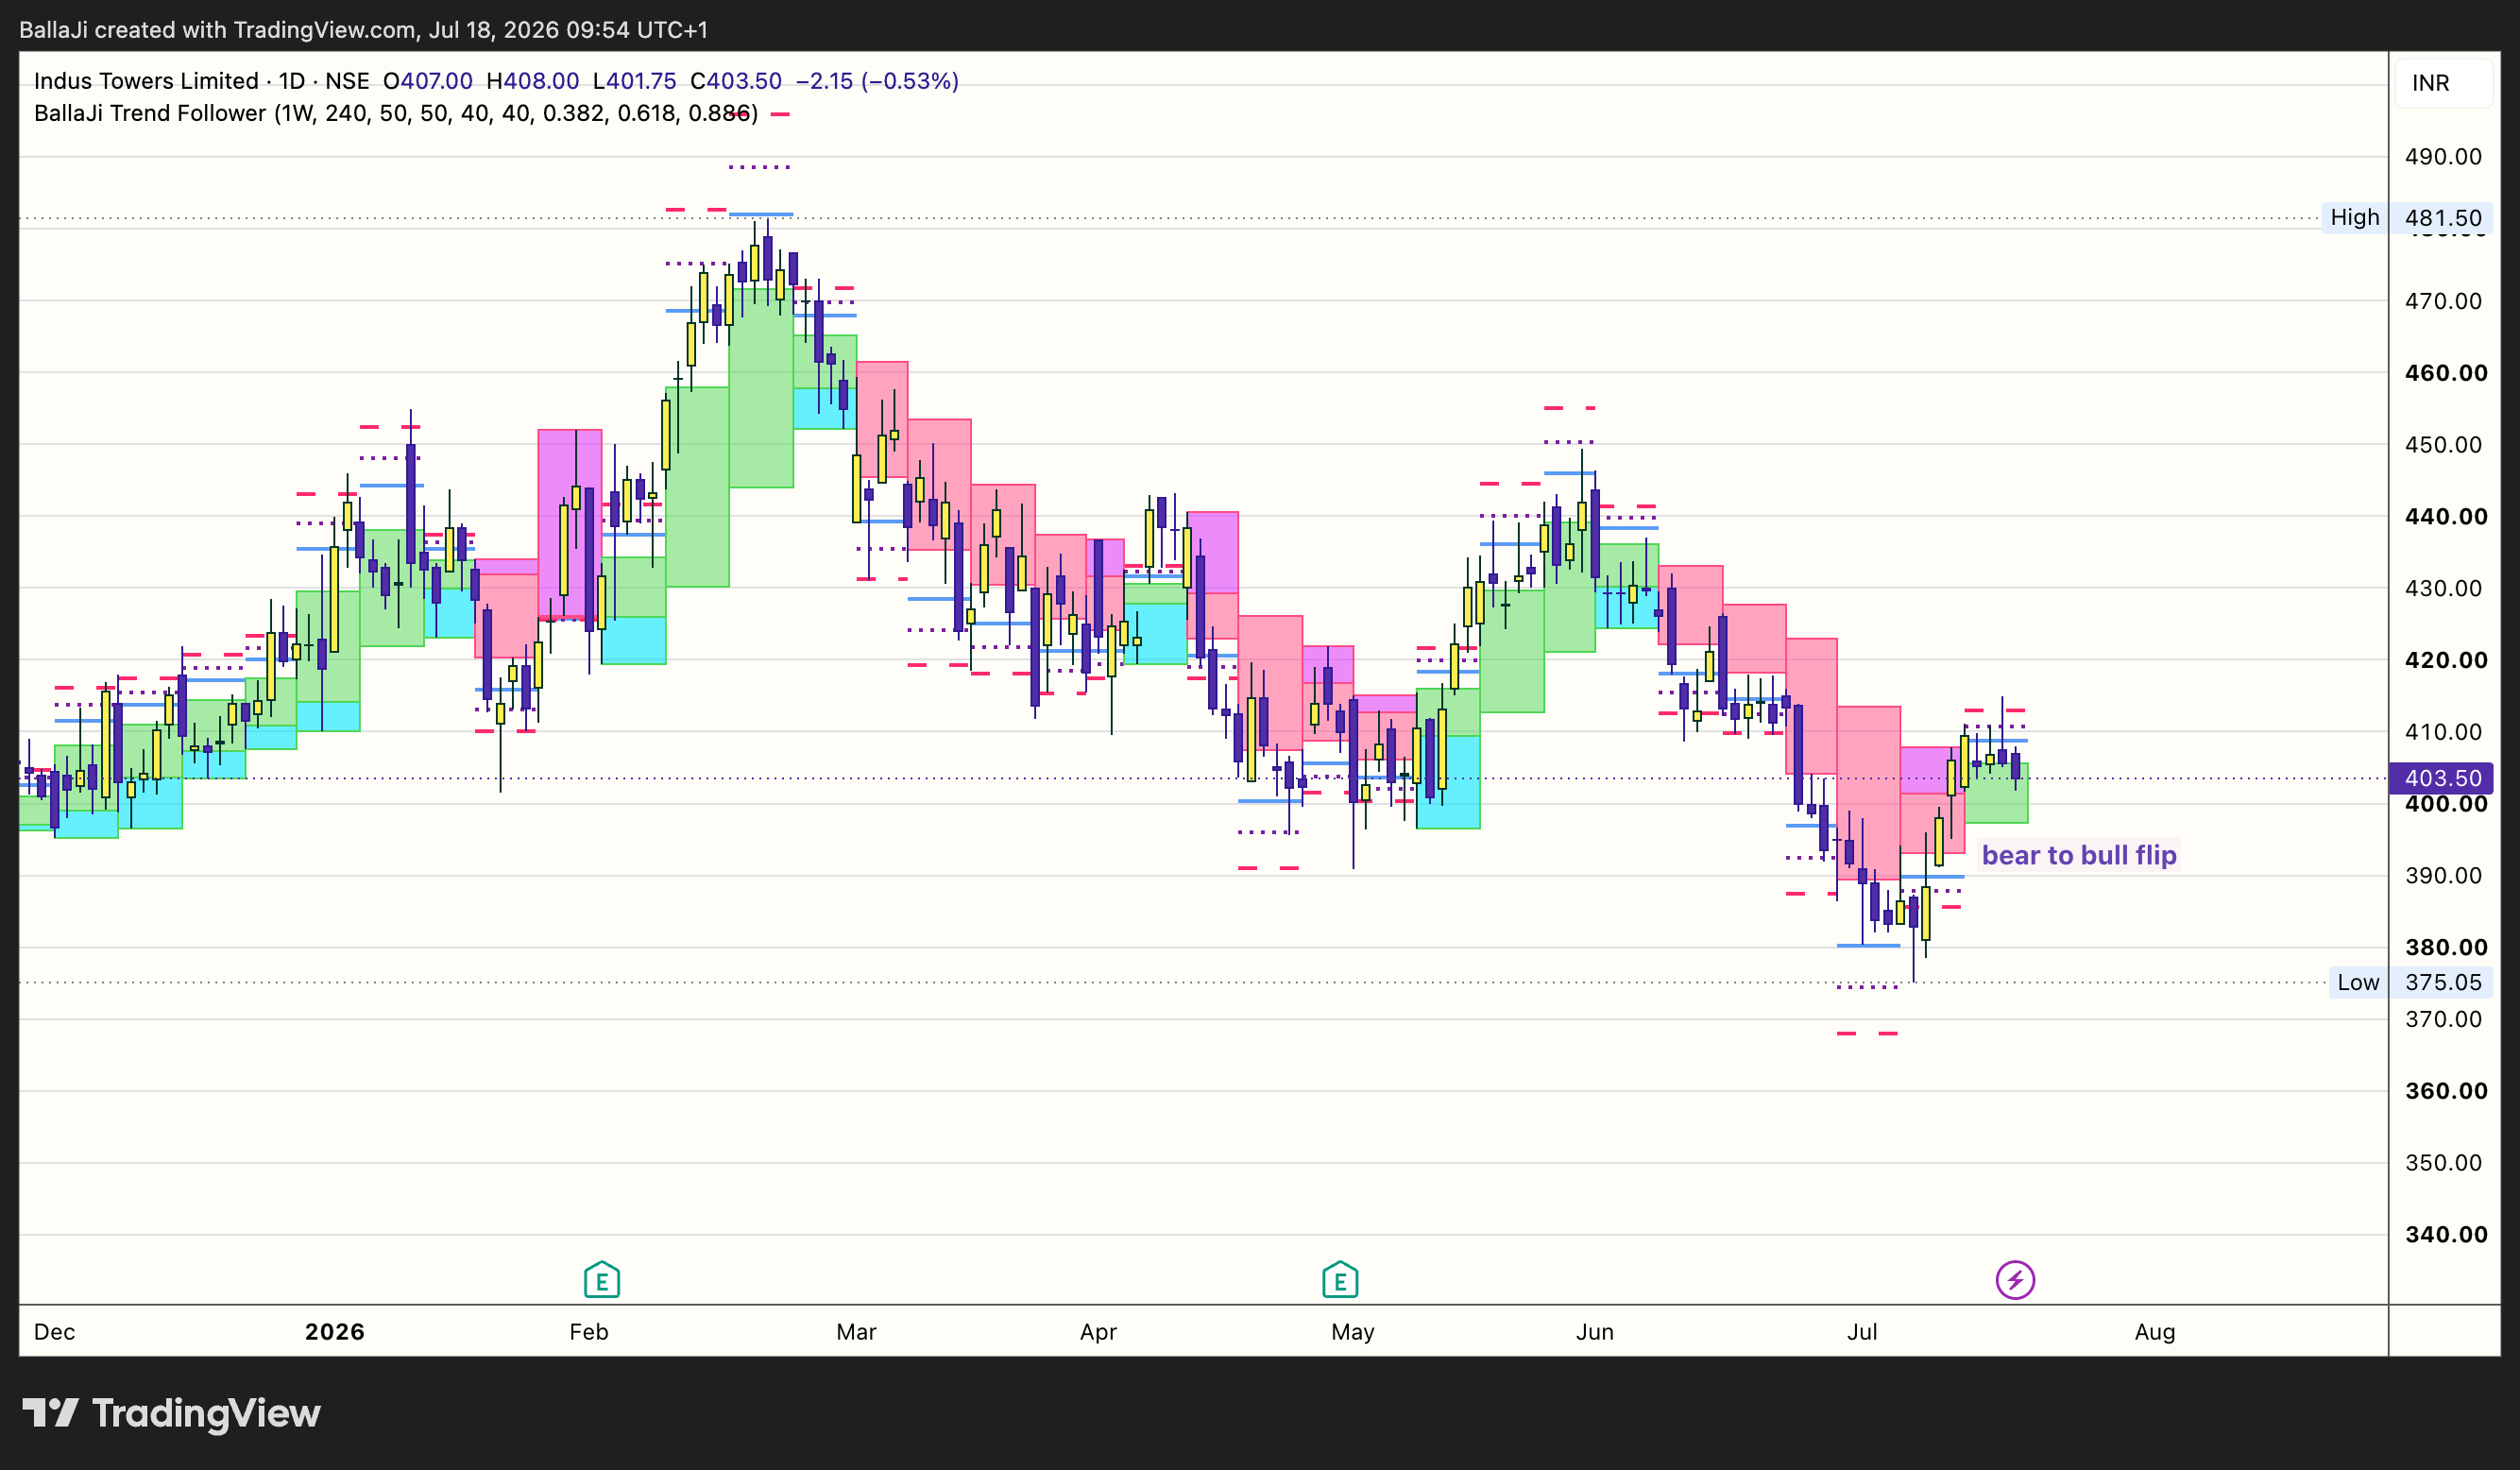Click the open value O407.00
Image resolution: width=2520 pixels, height=1470 pixels.
pos(428,81)
